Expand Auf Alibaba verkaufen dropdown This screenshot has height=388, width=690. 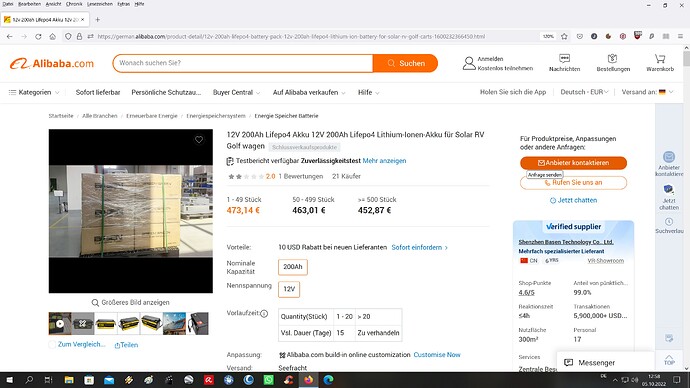pos(309,92)
